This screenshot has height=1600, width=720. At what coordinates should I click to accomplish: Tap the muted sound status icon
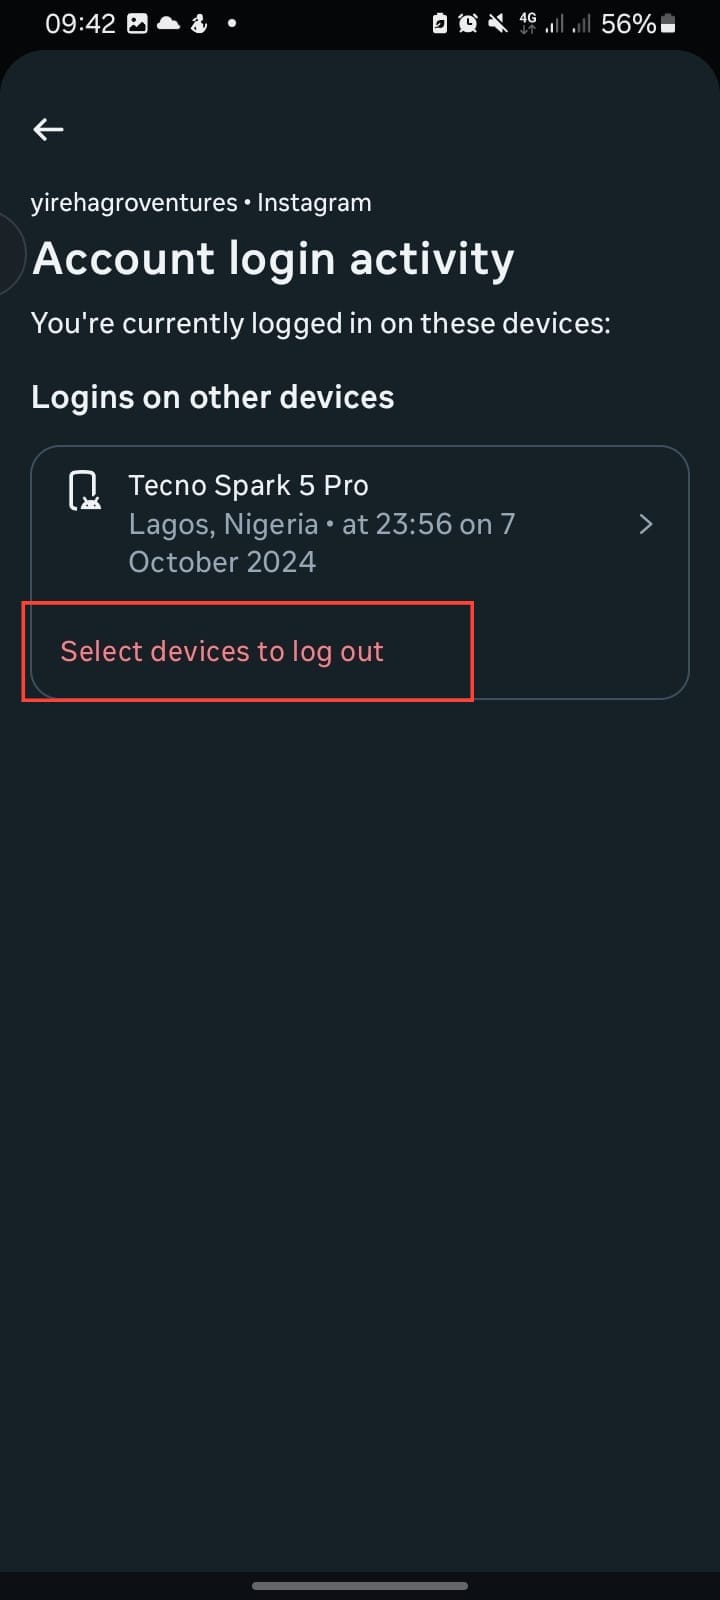coord(497,24)
